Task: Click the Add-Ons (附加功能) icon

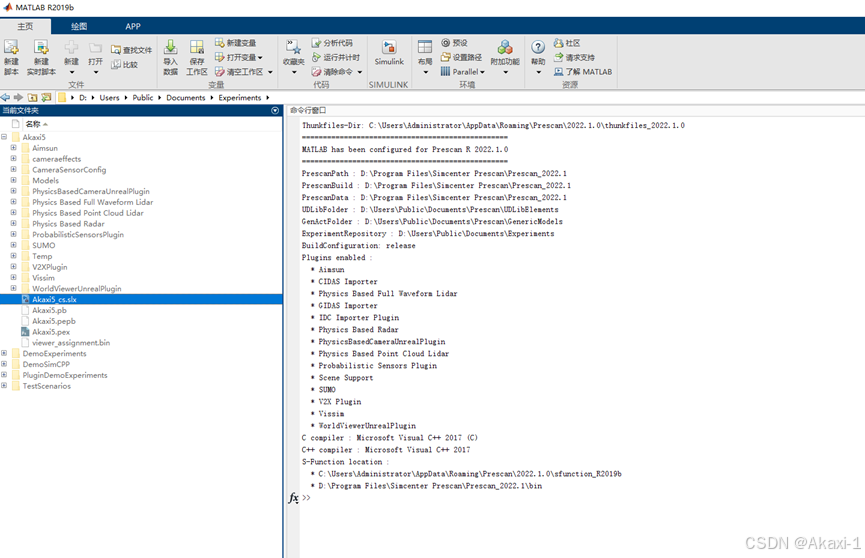Action: coord(505,47)
